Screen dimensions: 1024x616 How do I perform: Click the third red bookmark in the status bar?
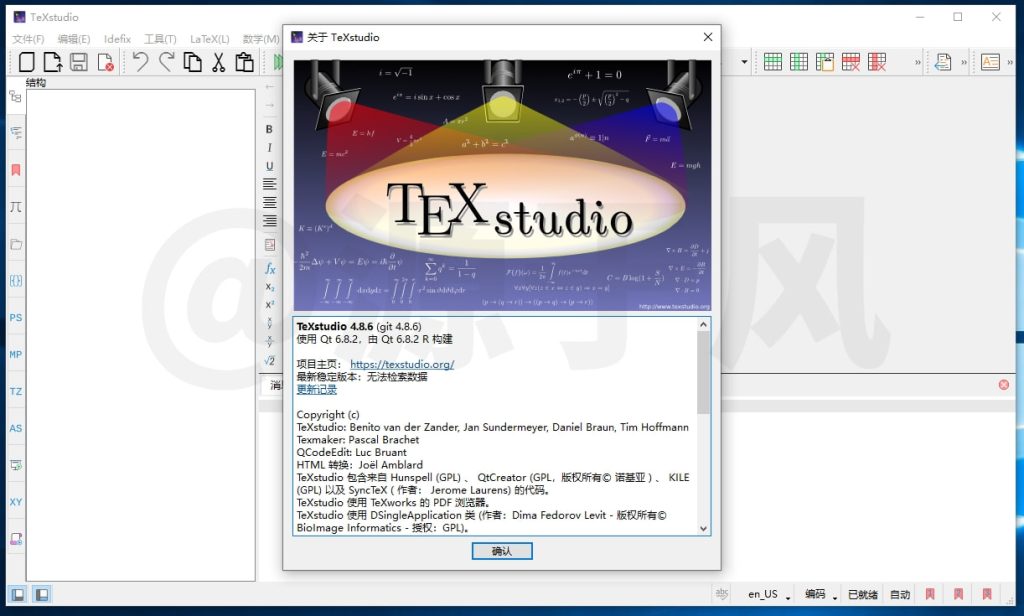(987, 594)
